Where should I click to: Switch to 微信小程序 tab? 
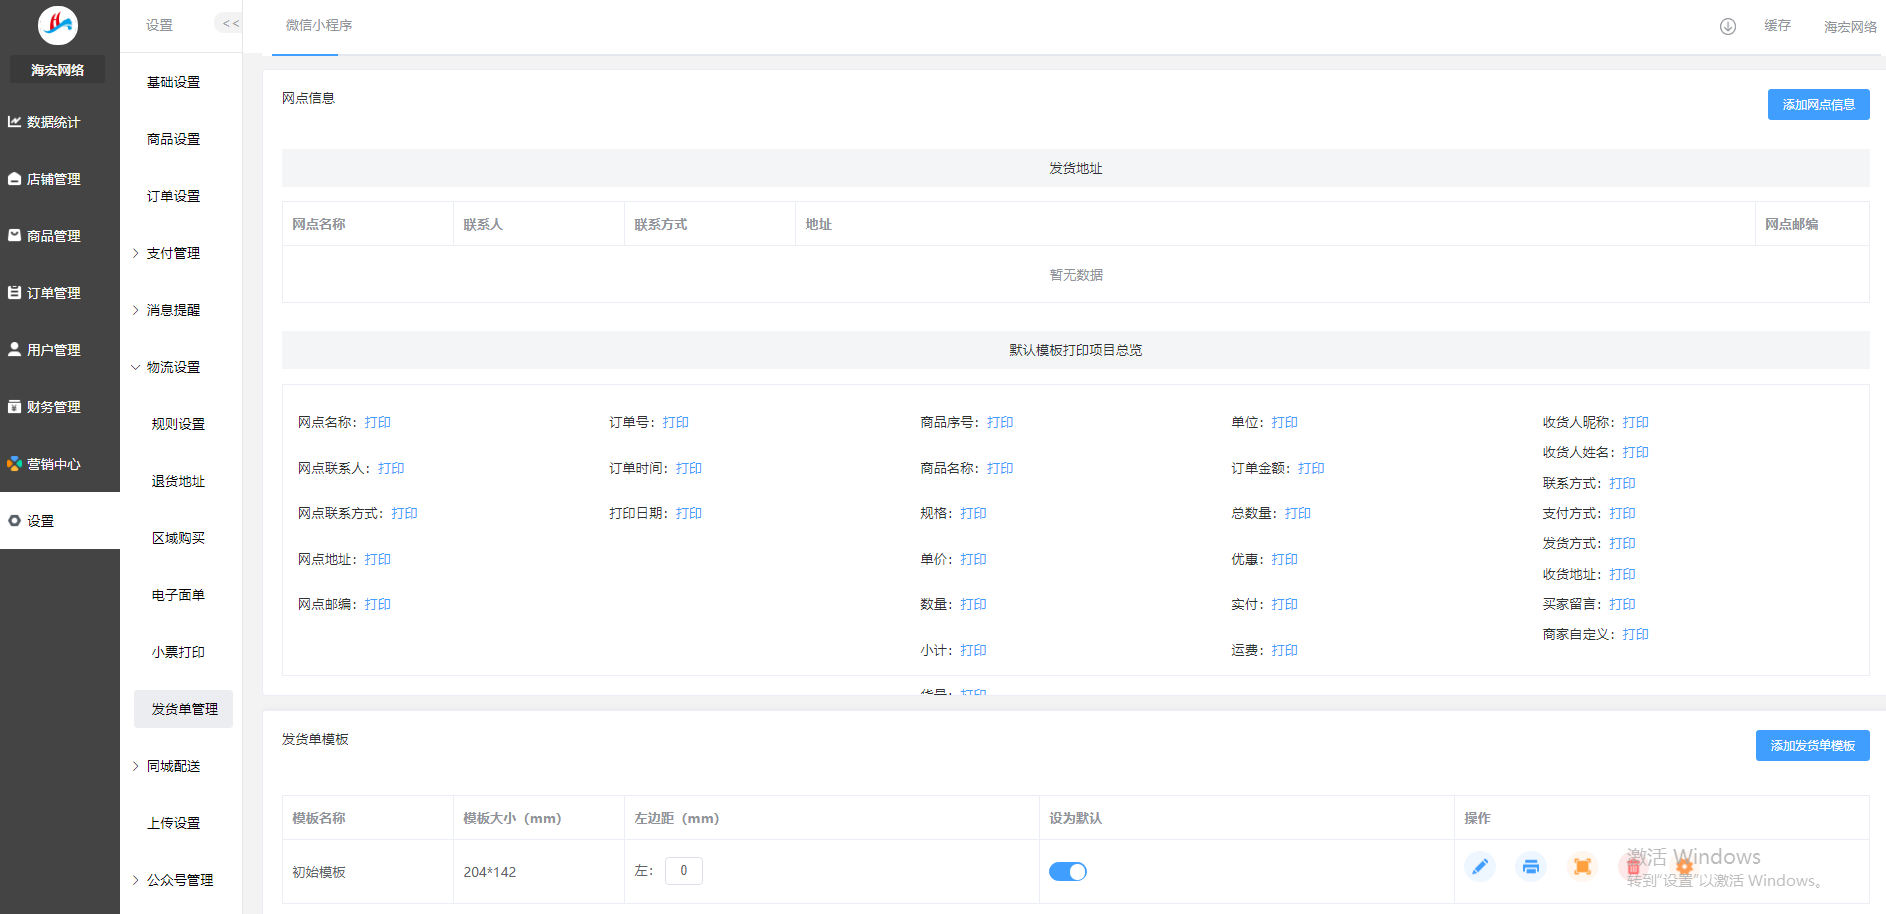(319, 25)
